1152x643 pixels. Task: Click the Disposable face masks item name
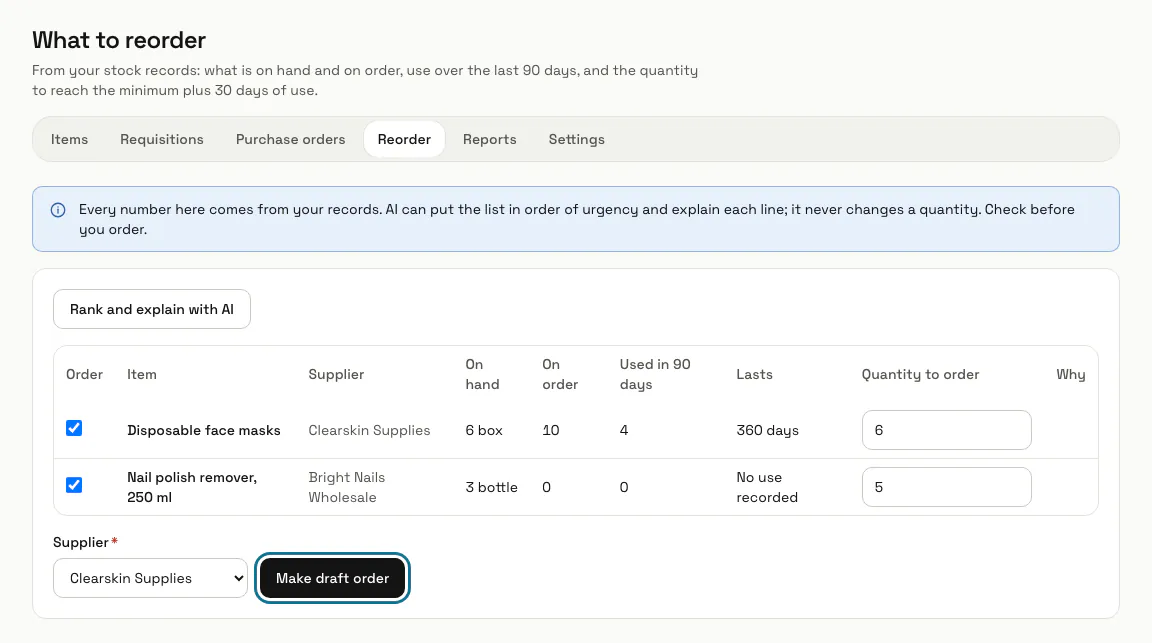(204, 431)
